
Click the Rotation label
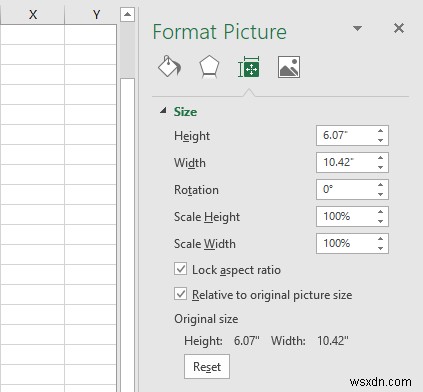(196, 190)
